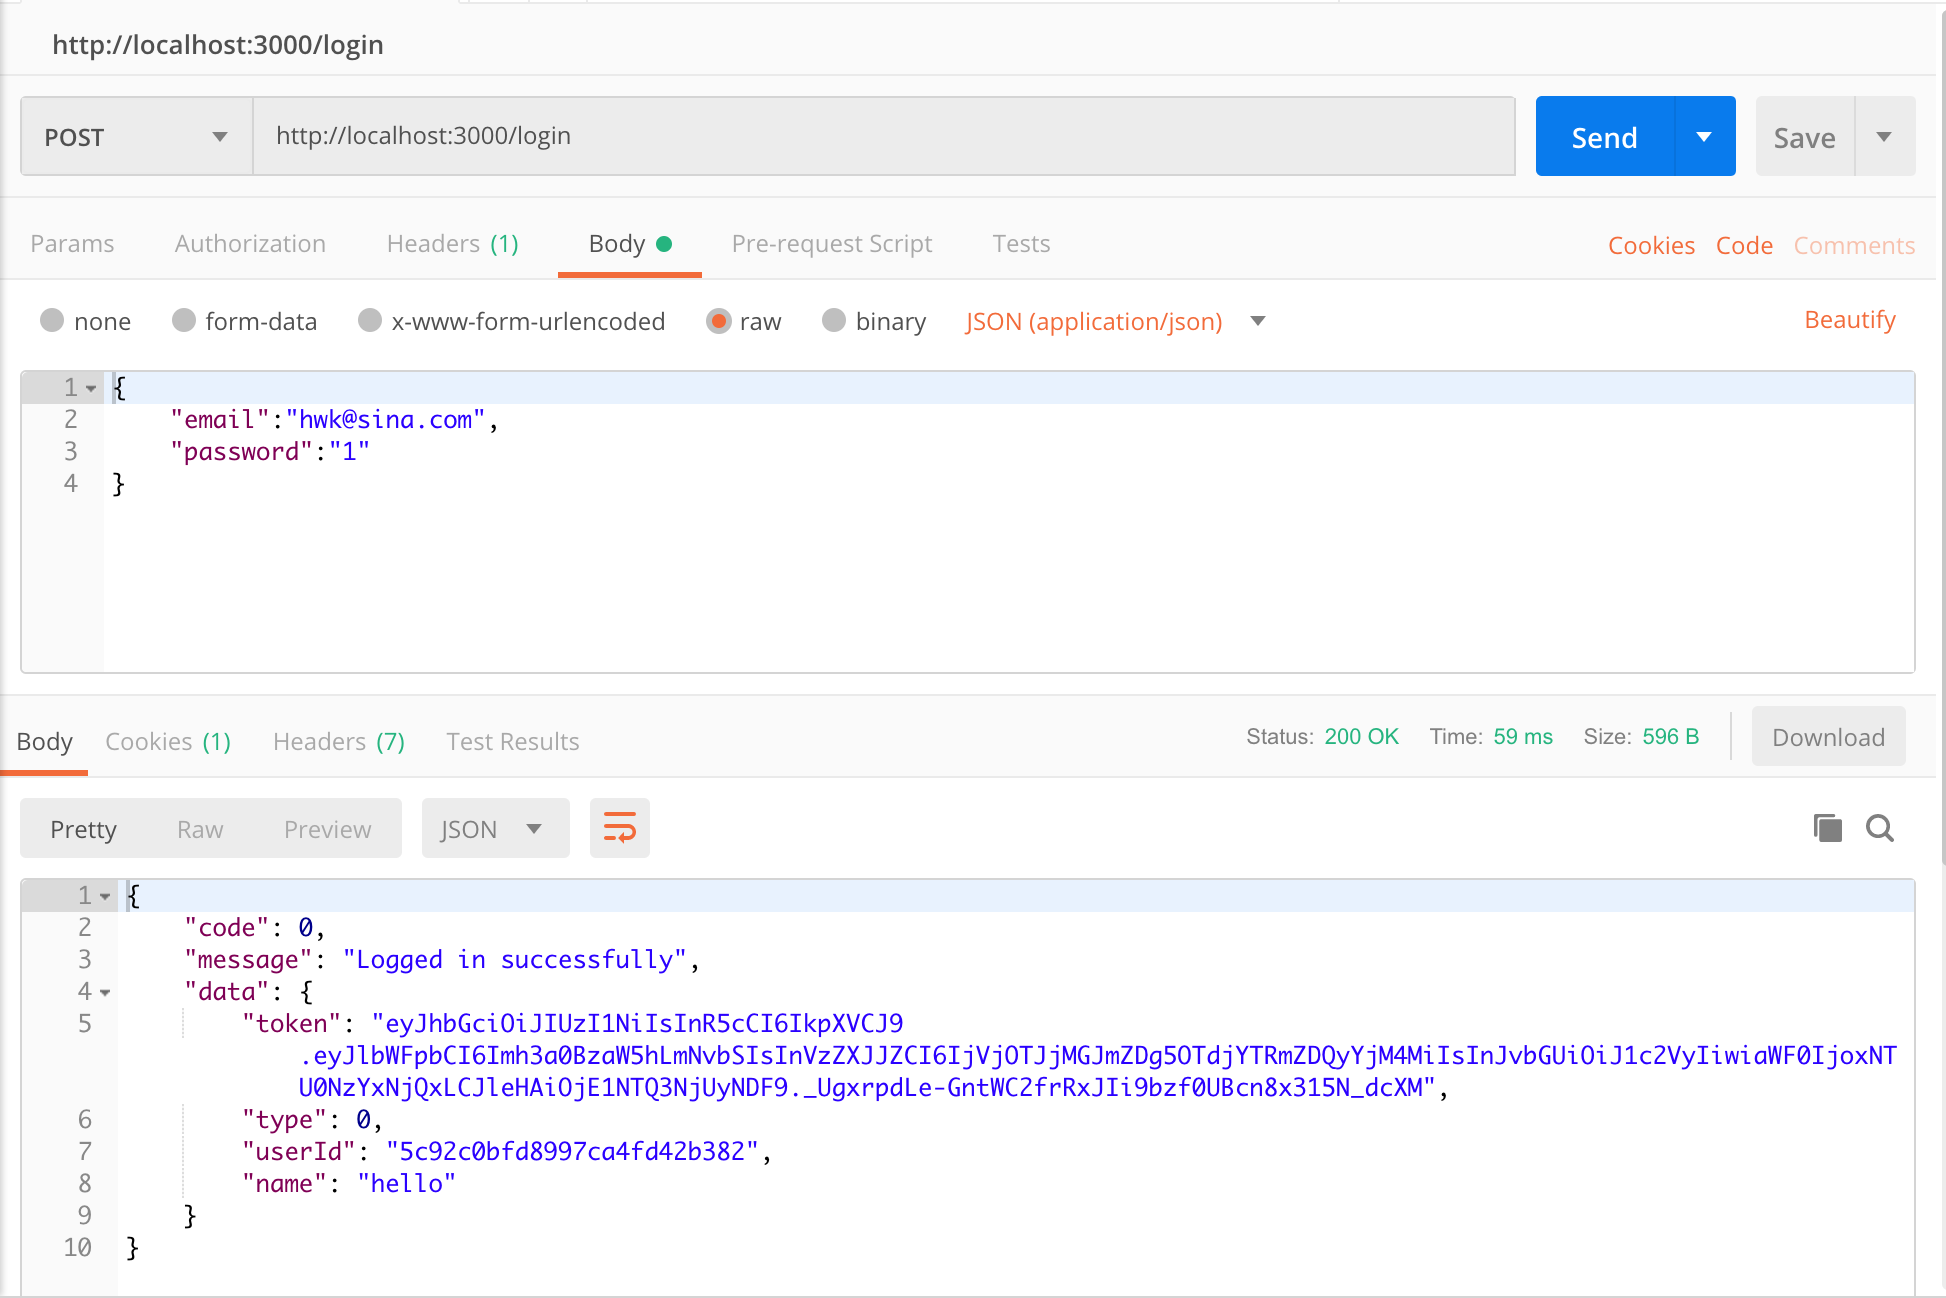Open the Pre-request Script tab

pos(832,243)
